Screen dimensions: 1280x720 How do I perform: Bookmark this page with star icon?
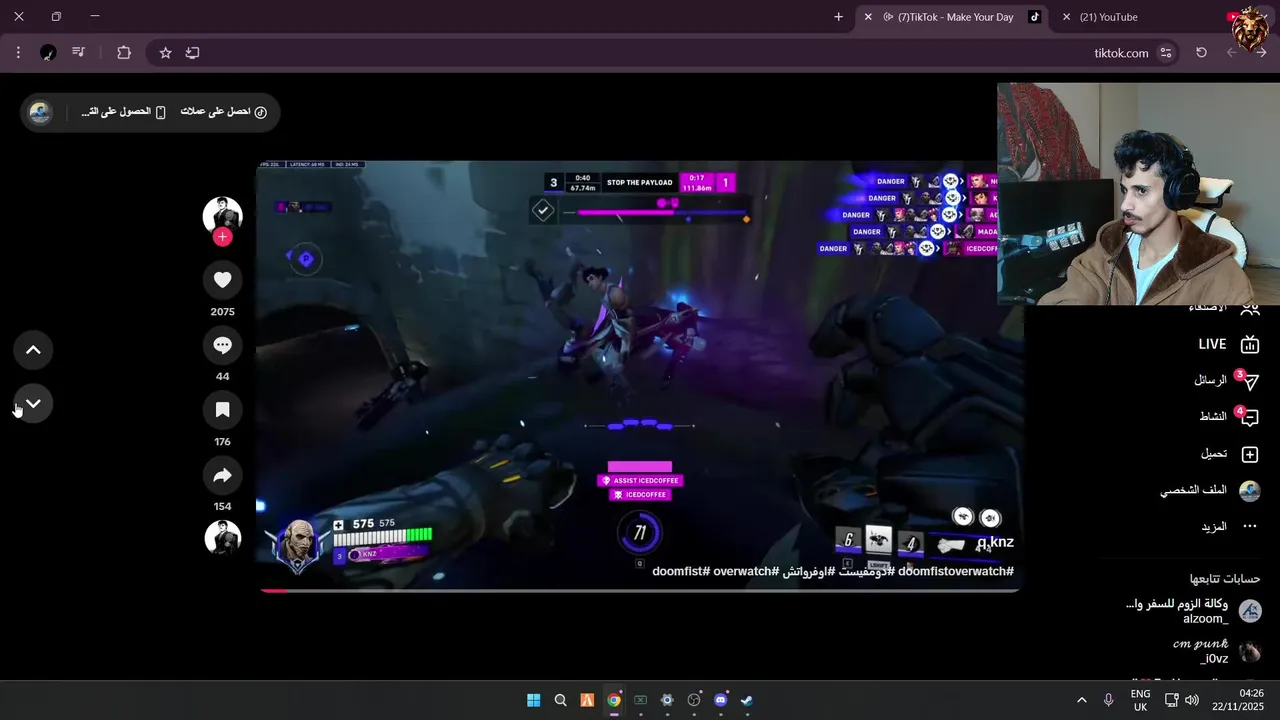(165, 53)
